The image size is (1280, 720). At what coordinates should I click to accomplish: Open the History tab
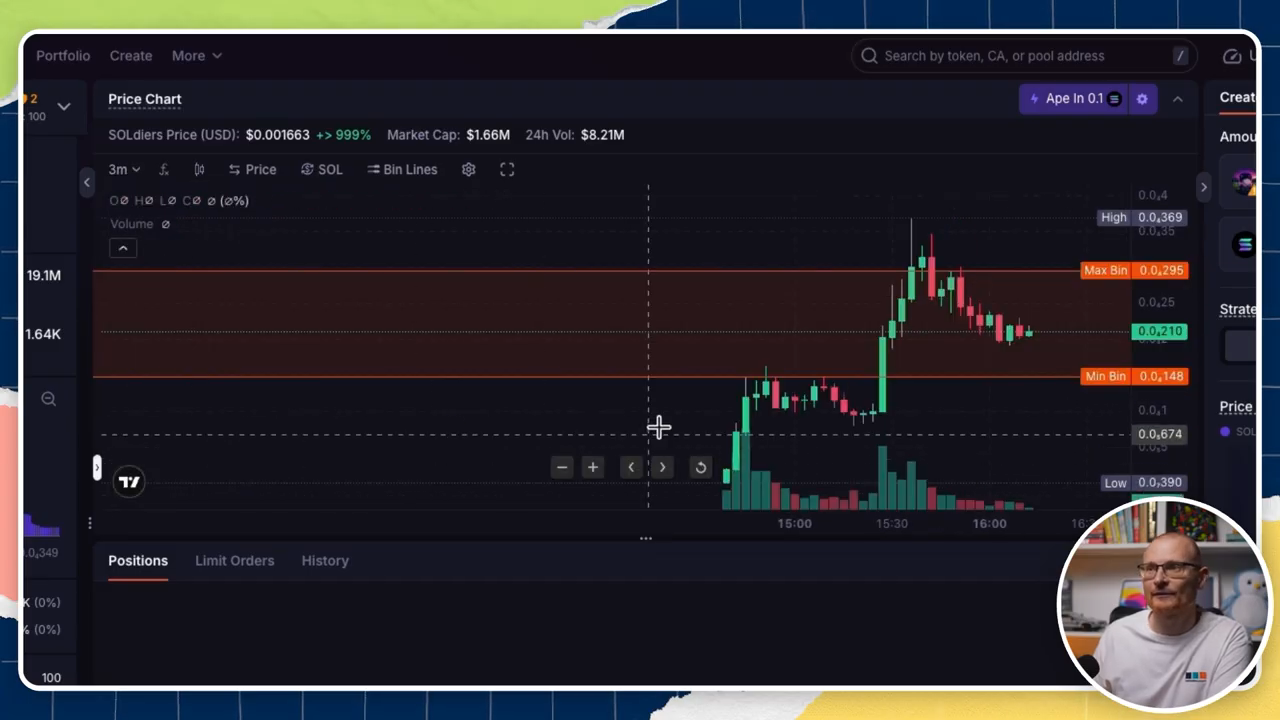(x=325, y=561)
